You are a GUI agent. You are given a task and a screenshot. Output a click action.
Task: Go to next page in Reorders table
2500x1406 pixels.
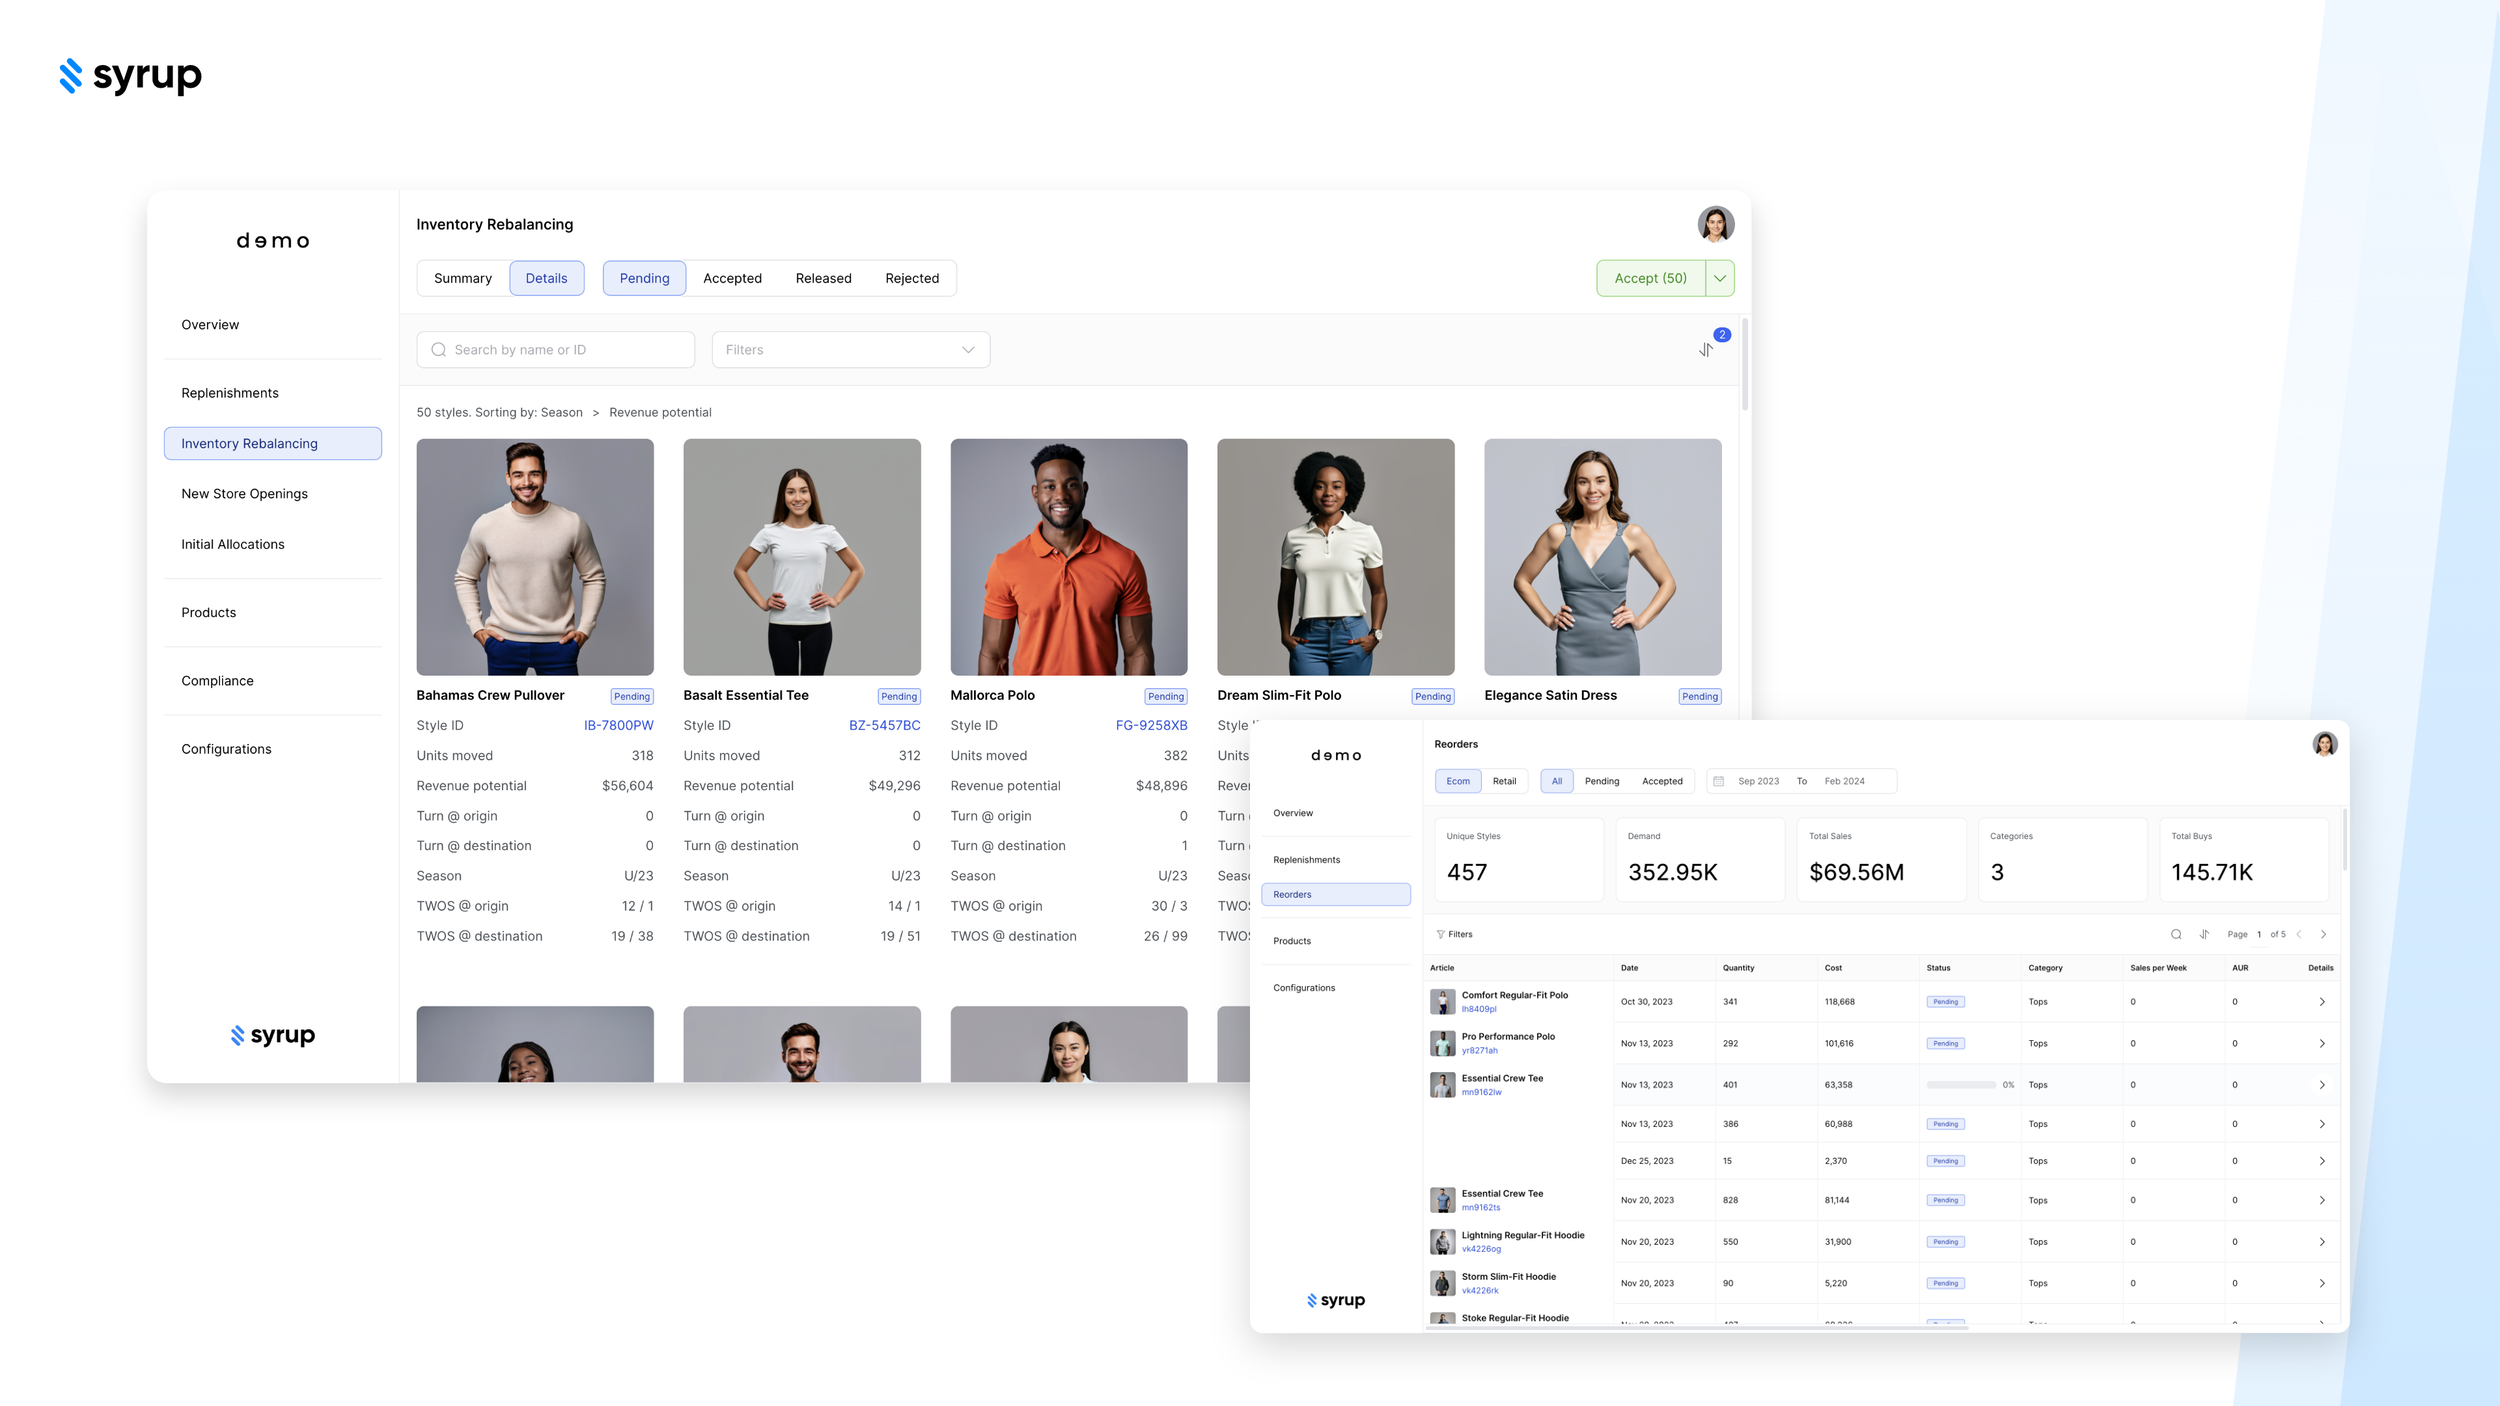2323,934
